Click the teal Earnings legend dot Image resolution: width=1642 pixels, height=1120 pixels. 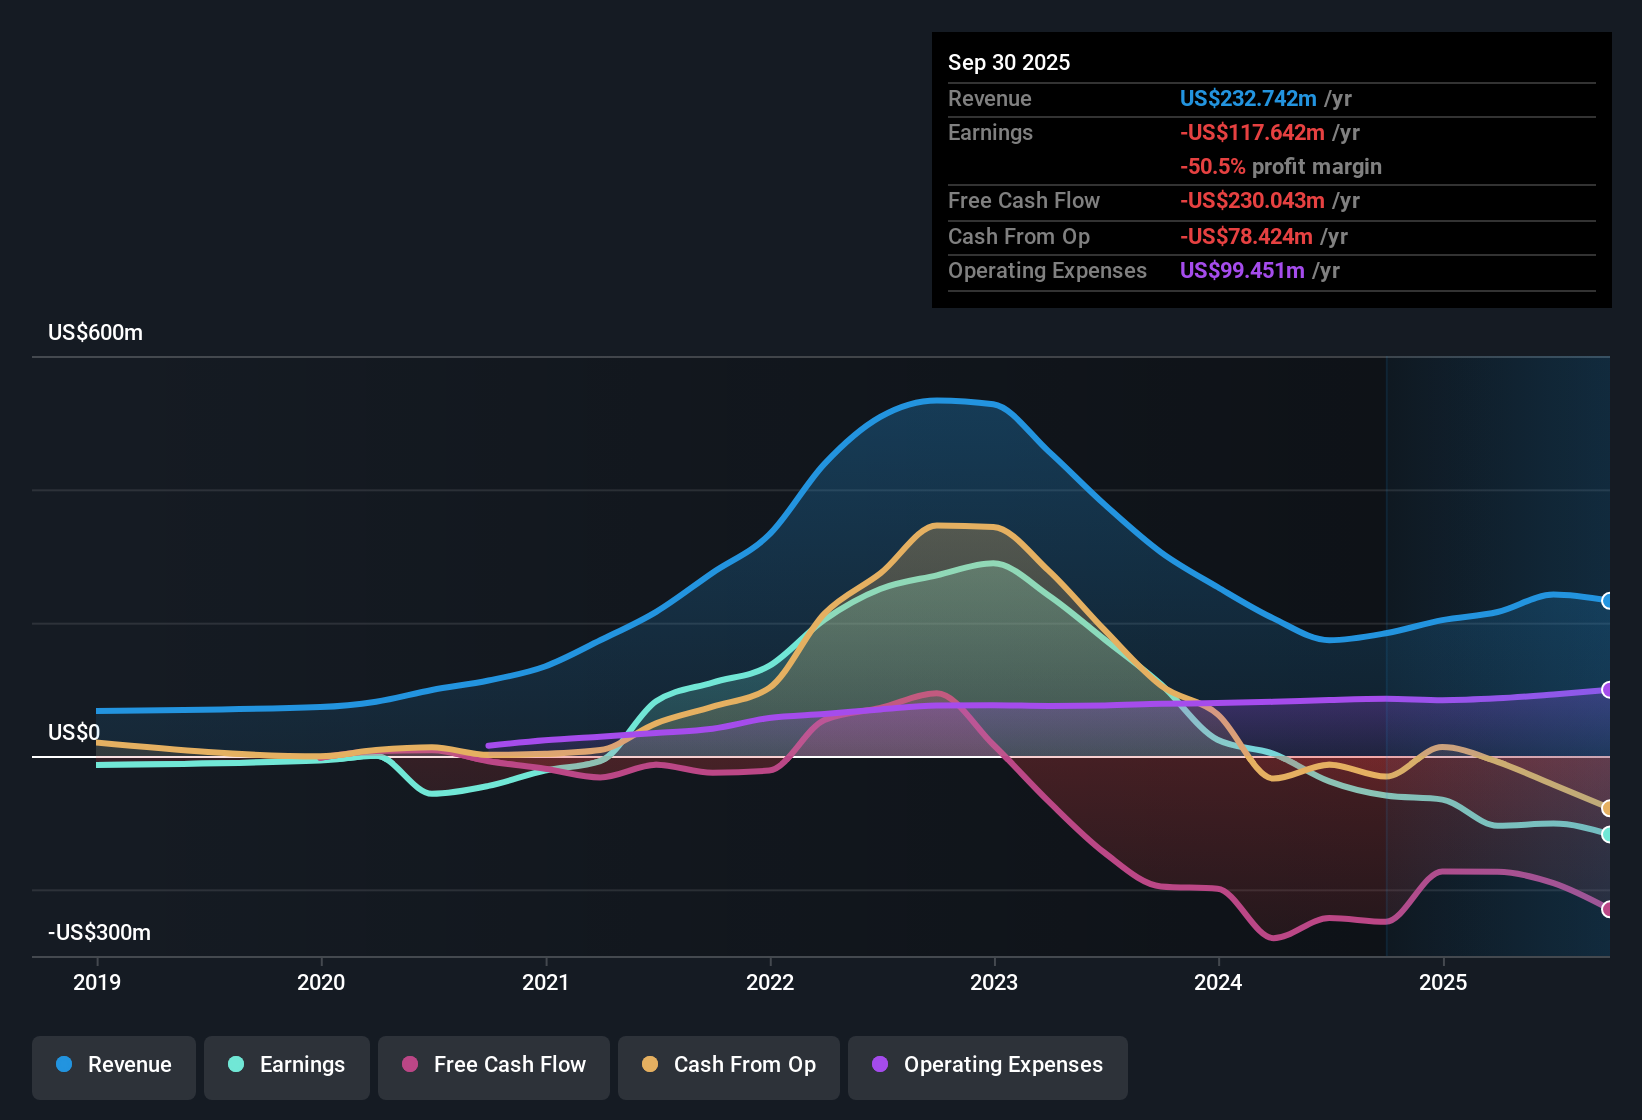[x=237, y=1065]
